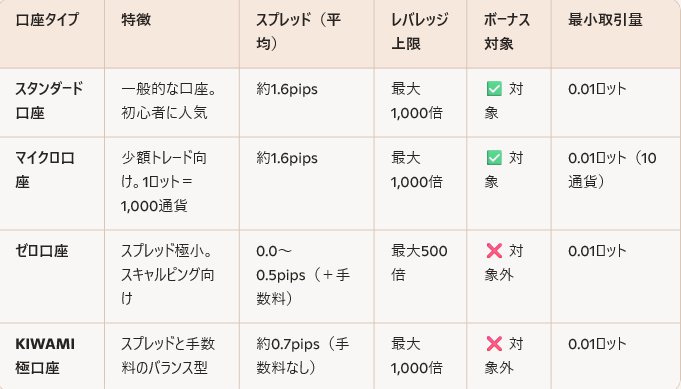Select the スタンダード口座 row label

click(49, 101)
